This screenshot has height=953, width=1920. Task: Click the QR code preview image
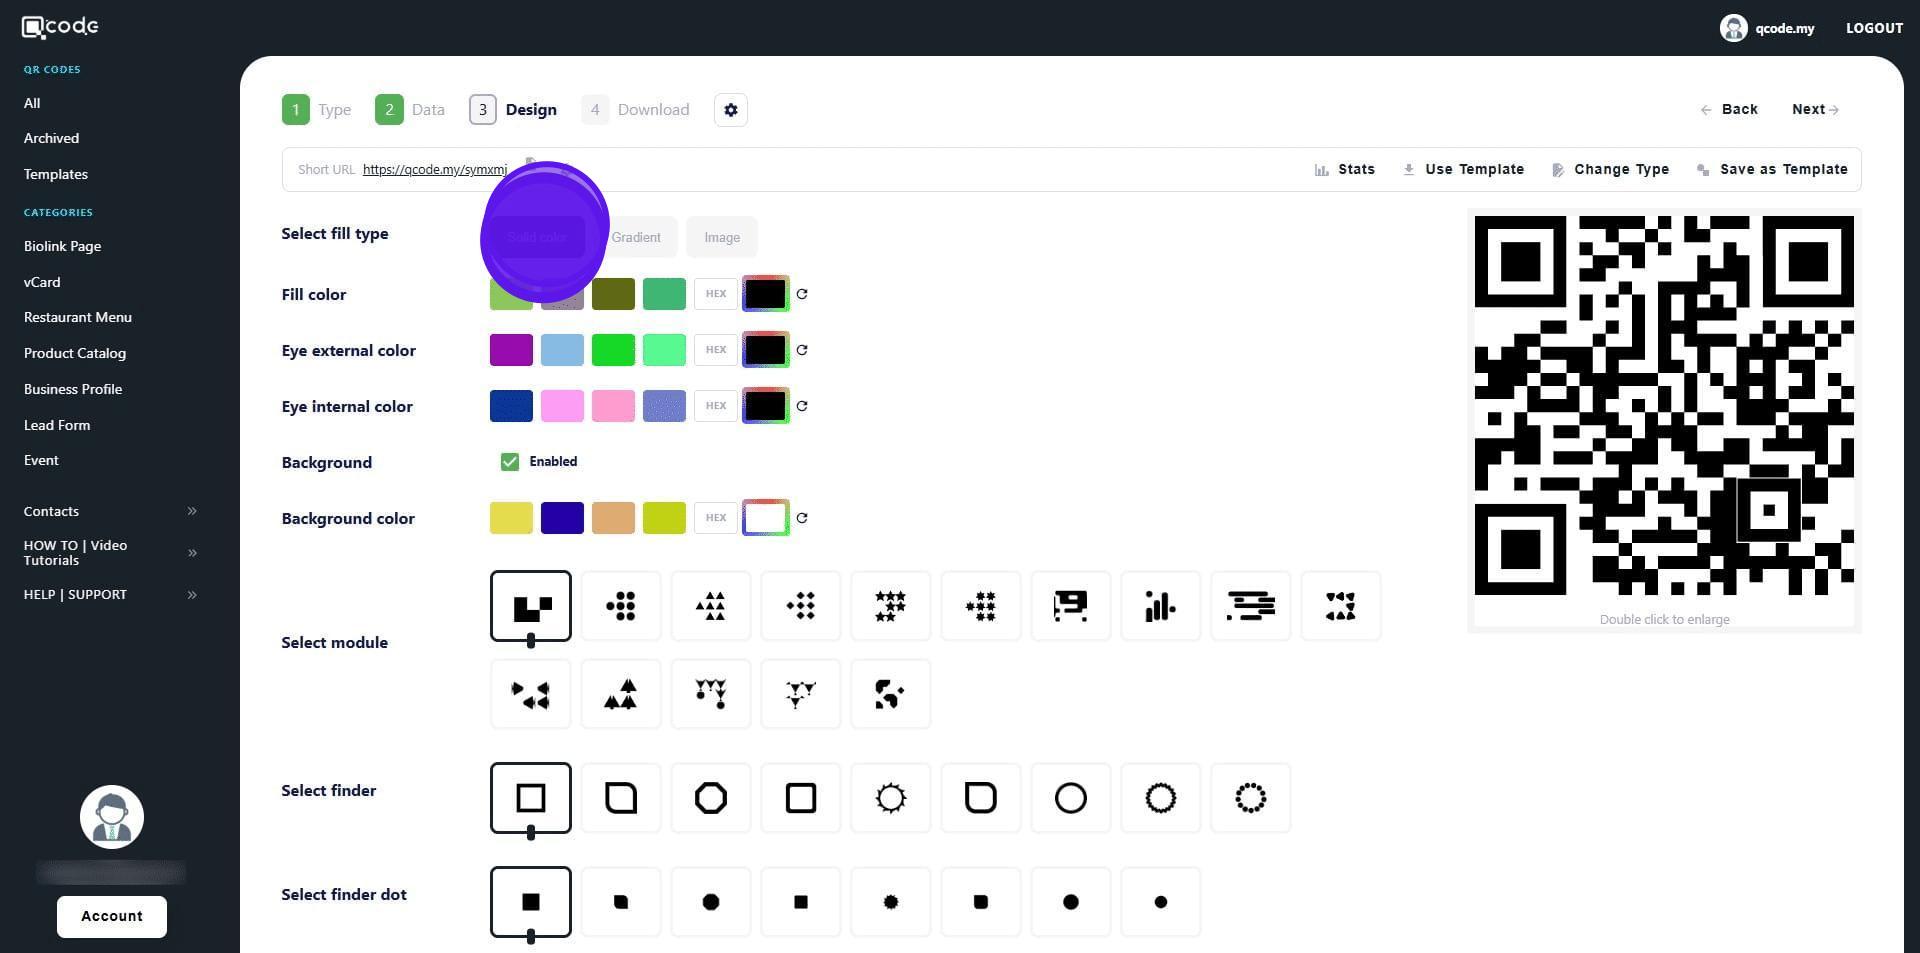point(1664,406)
